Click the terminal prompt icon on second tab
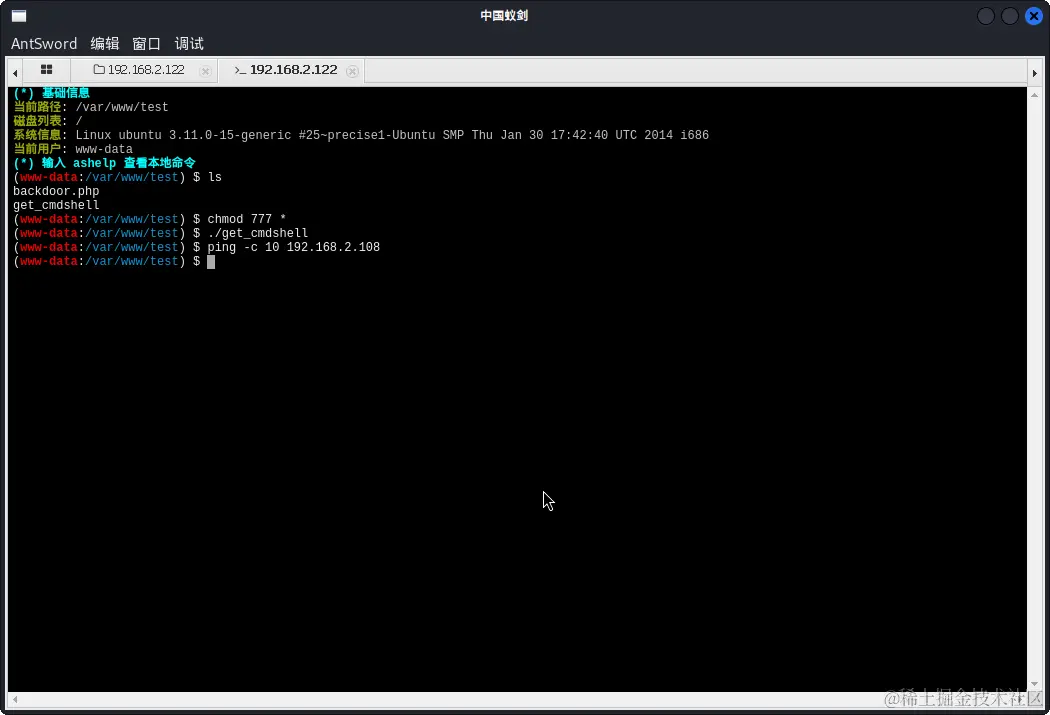 coord(240,70)
